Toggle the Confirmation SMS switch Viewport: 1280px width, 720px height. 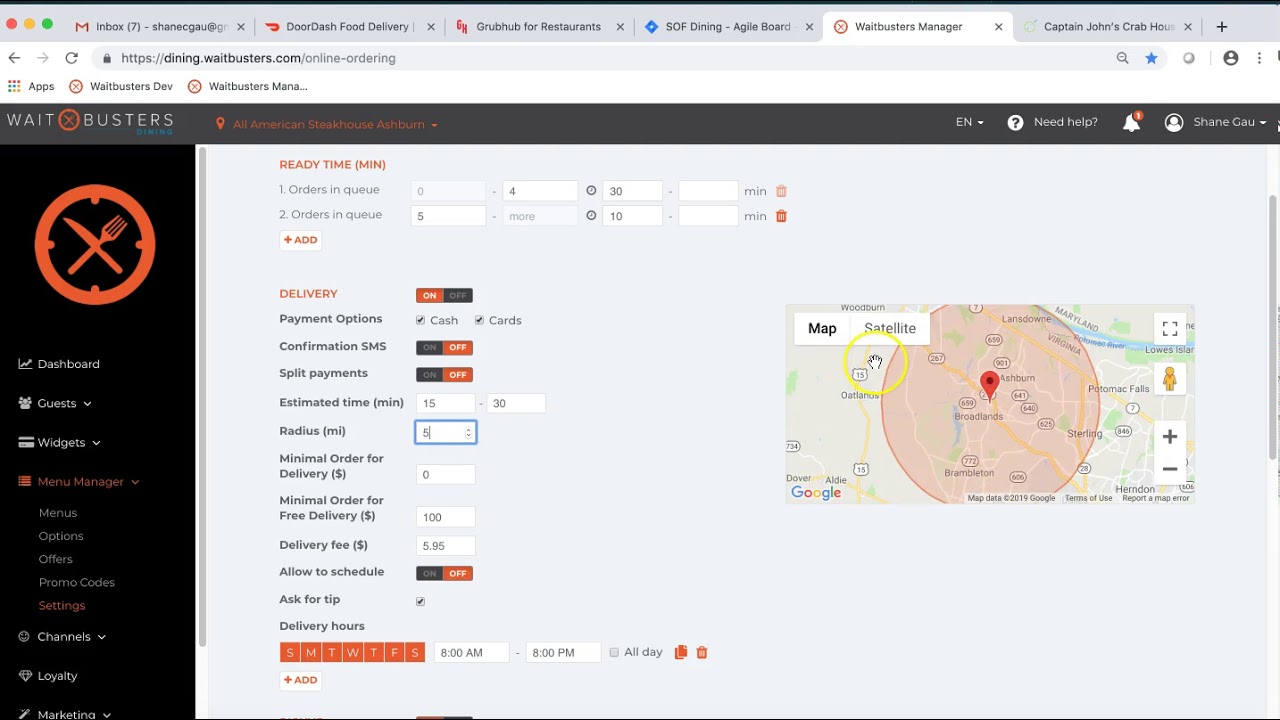point(444,347)
